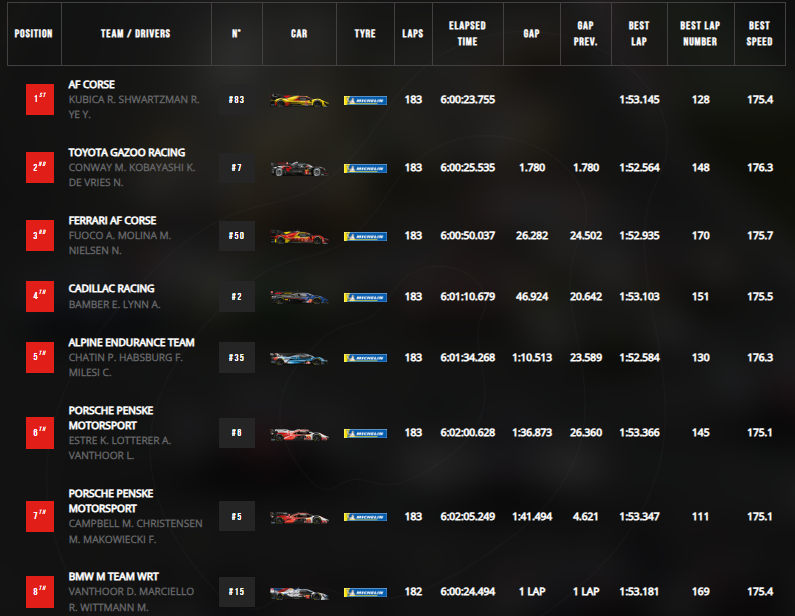Click best speed 175.7
The height and width of the screenshot is (616, 795).
(x=760, y=236)
